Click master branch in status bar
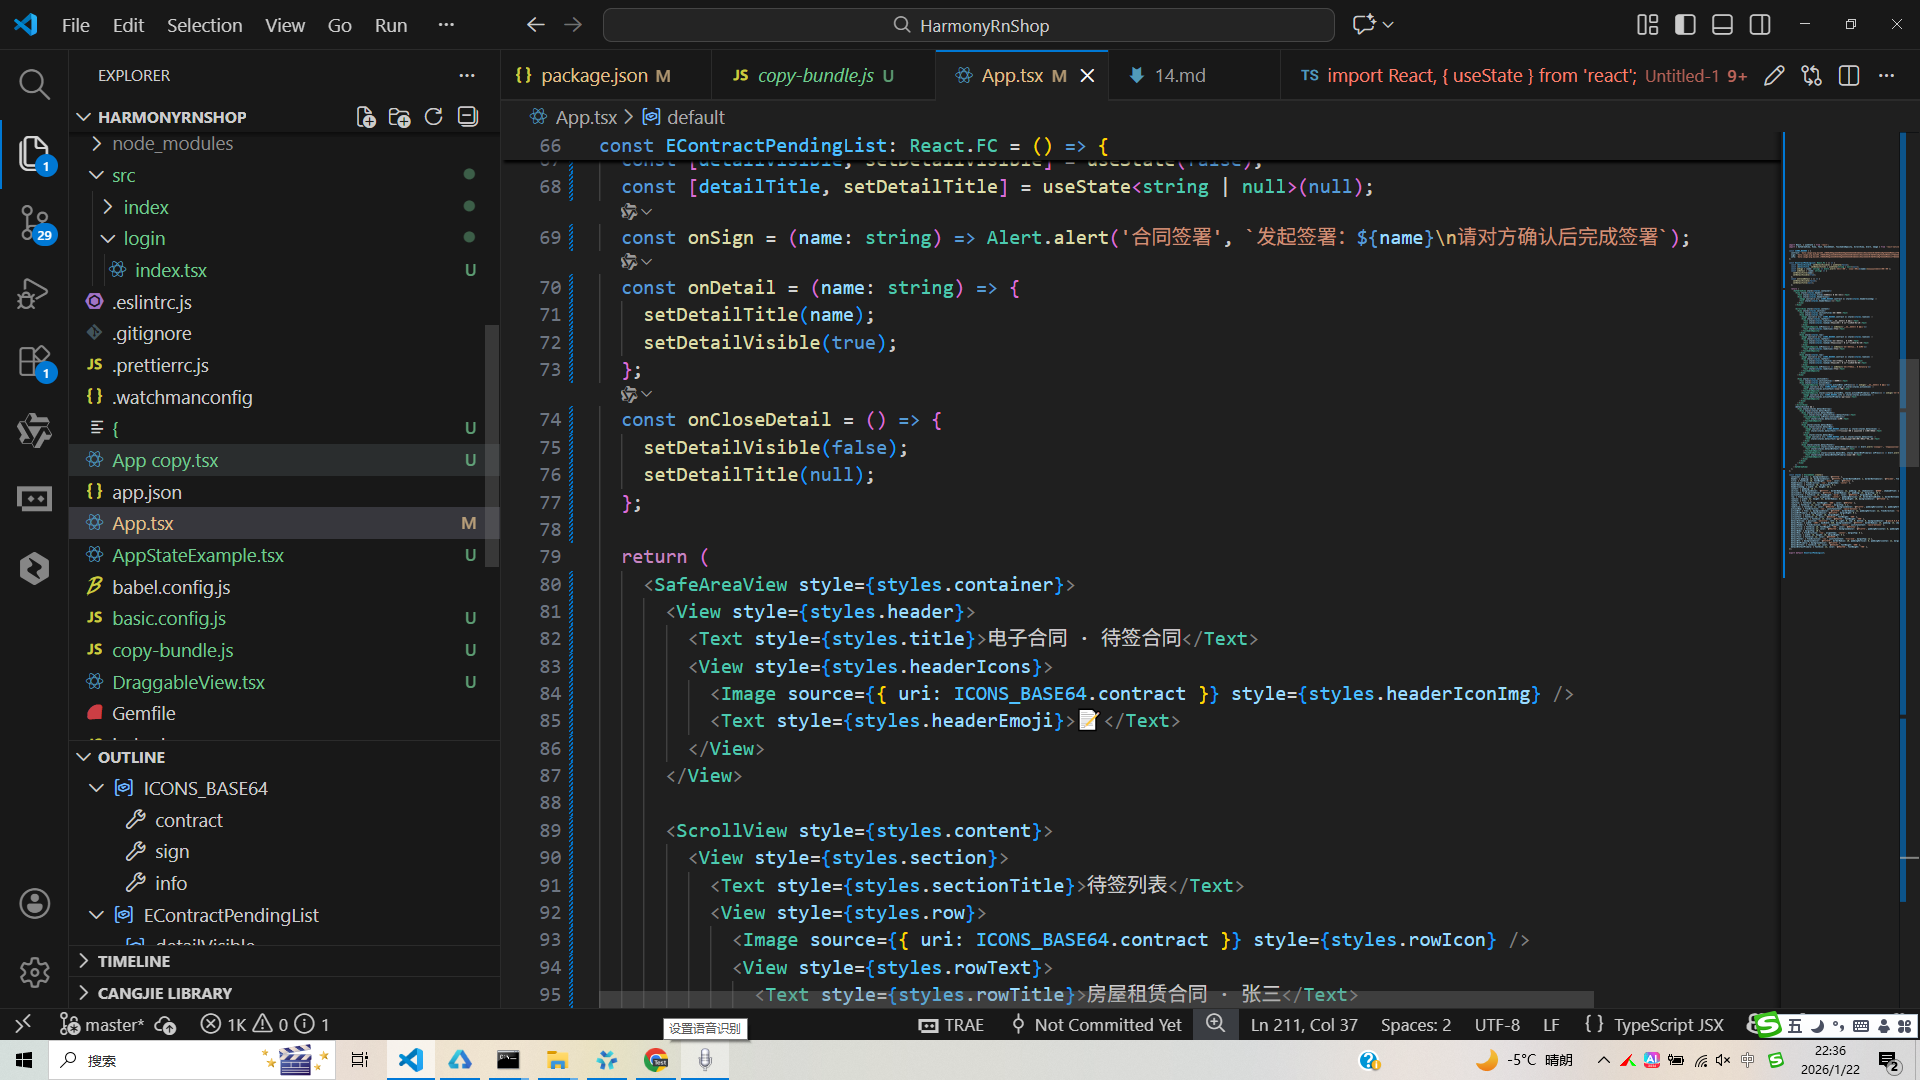Screen dimensions: 1920x1080 pyautogui.click(x=102, y=1024)
